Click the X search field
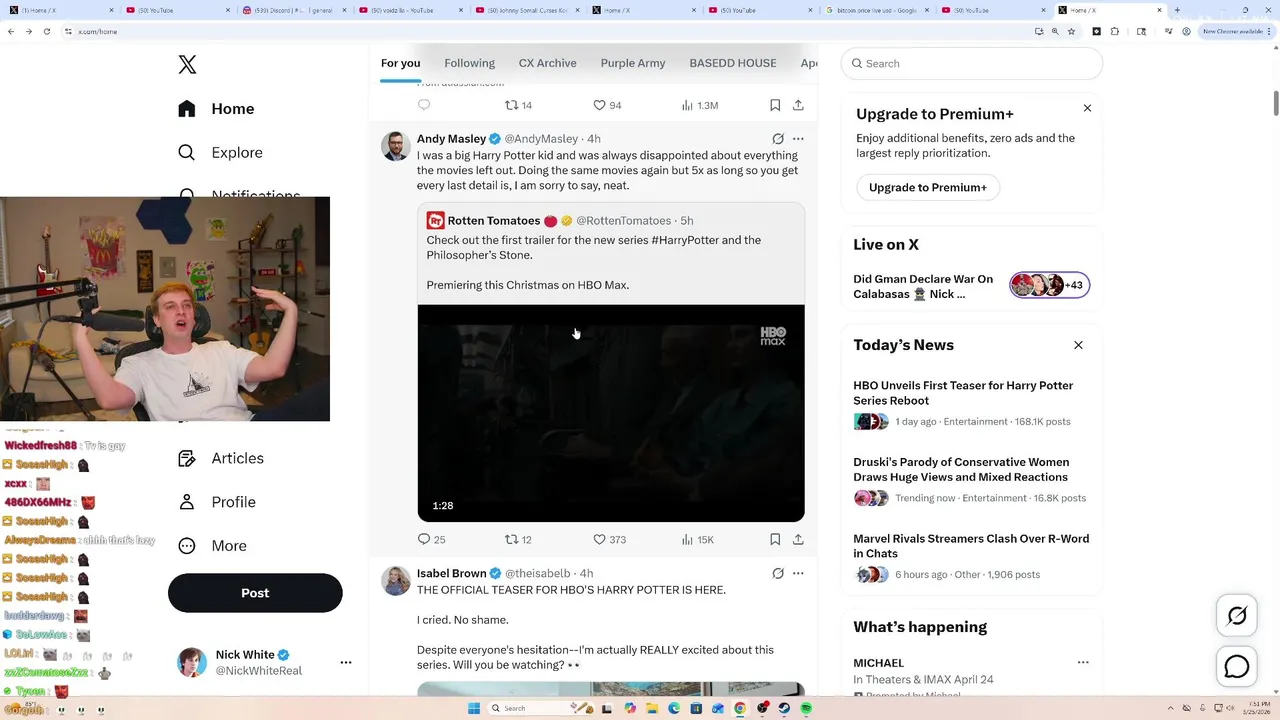Screen dimensions: 1280x720 click(971, 63)
